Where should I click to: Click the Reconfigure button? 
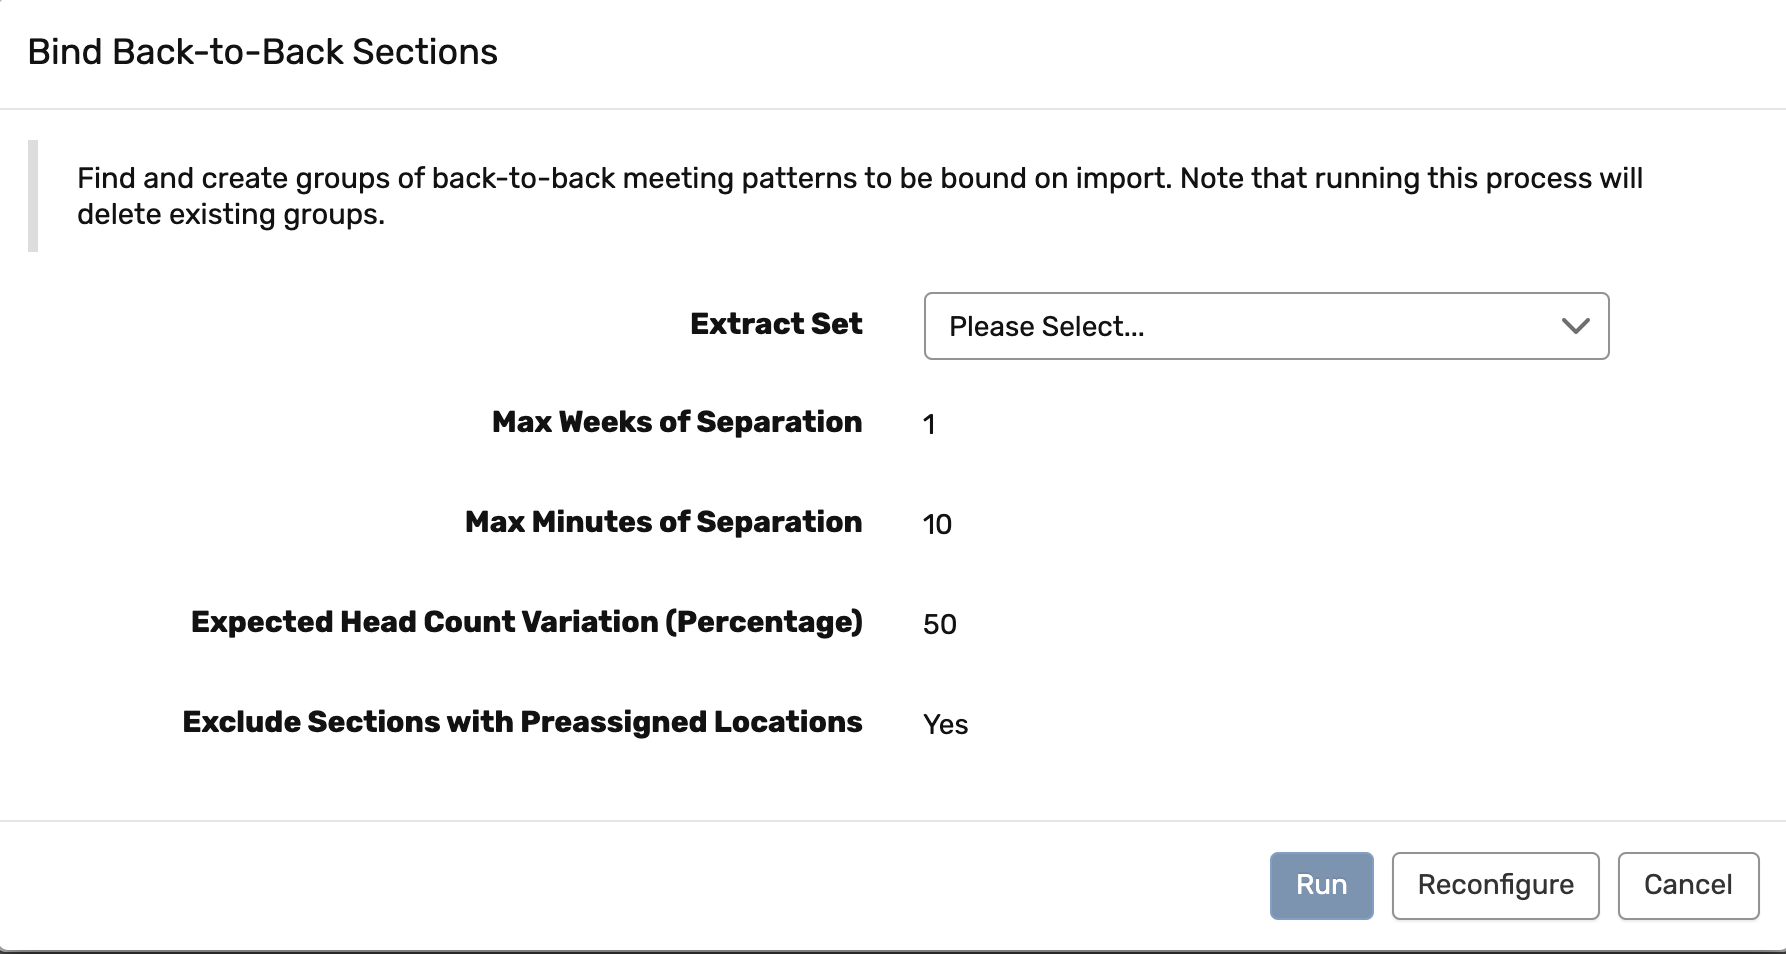point(1495,885)
